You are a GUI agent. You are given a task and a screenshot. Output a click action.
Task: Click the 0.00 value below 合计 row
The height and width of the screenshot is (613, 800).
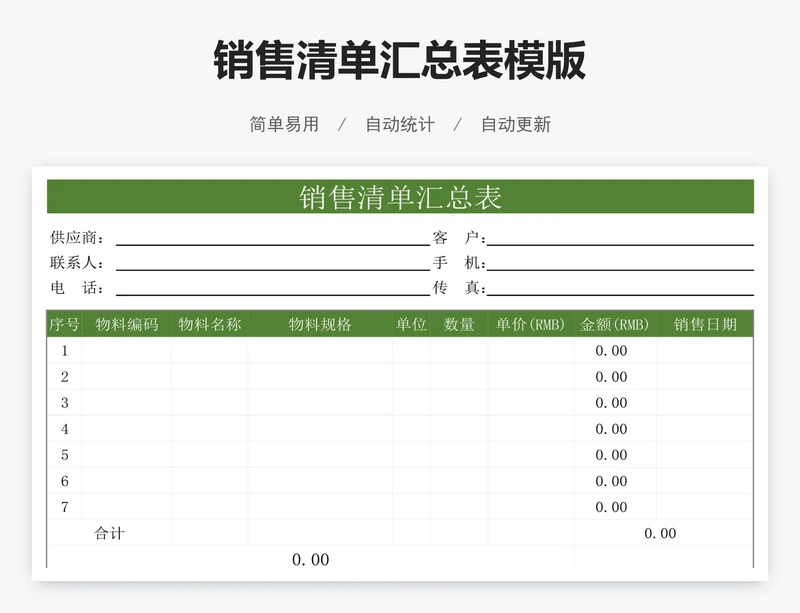coord(310,559)
